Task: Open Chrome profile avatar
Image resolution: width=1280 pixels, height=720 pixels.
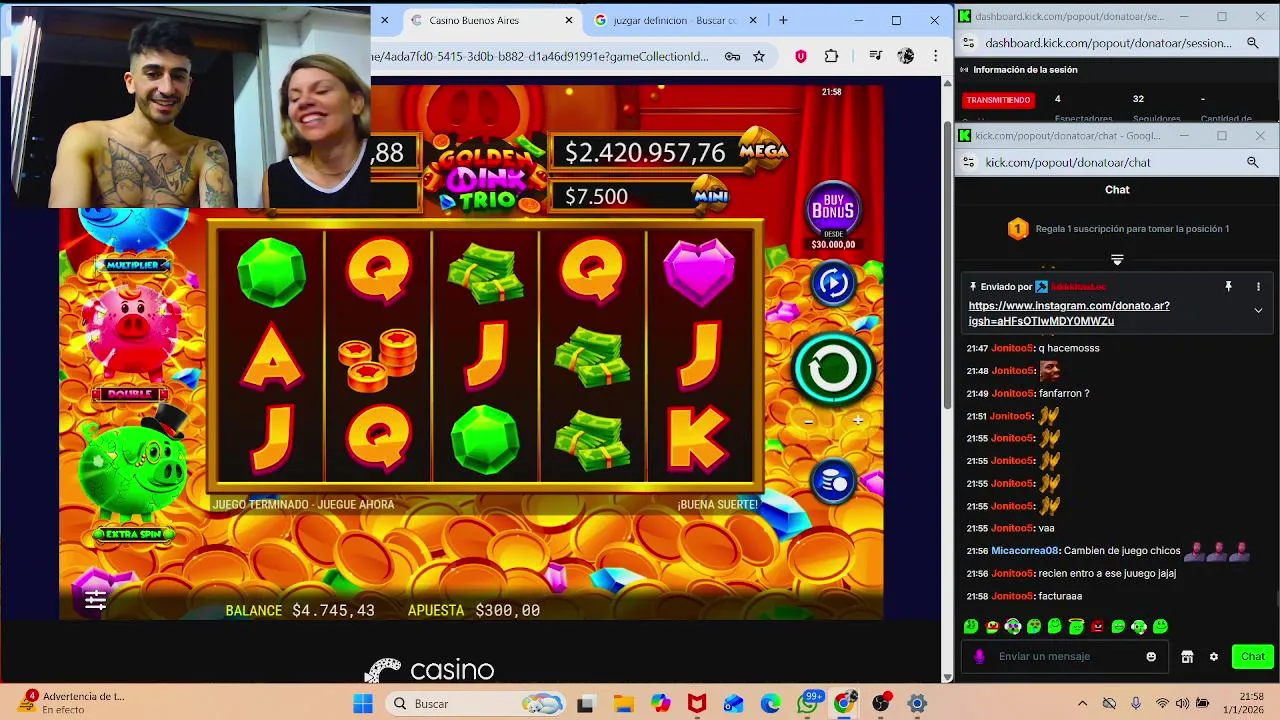Action: click(906, 56)
